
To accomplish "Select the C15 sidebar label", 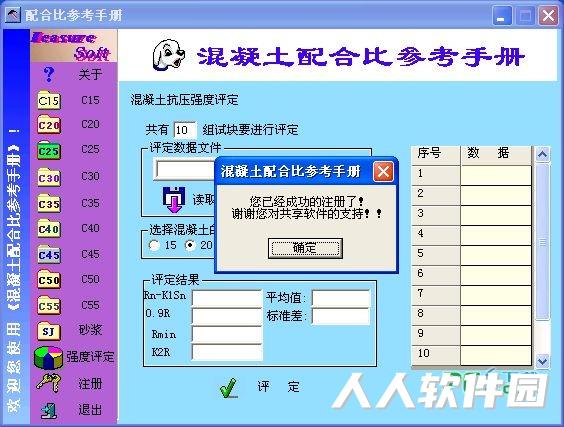I will 90,100.
